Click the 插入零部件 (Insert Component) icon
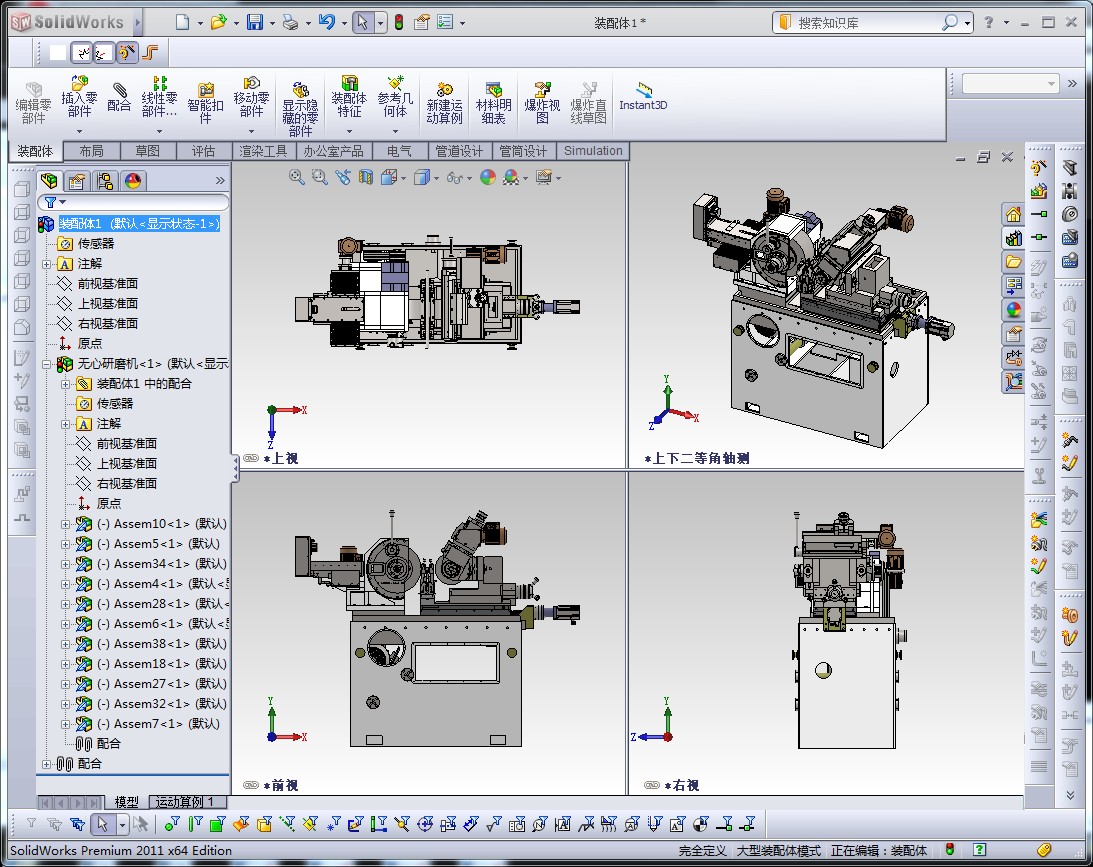 pyautogui.click(x=79, y=85)
